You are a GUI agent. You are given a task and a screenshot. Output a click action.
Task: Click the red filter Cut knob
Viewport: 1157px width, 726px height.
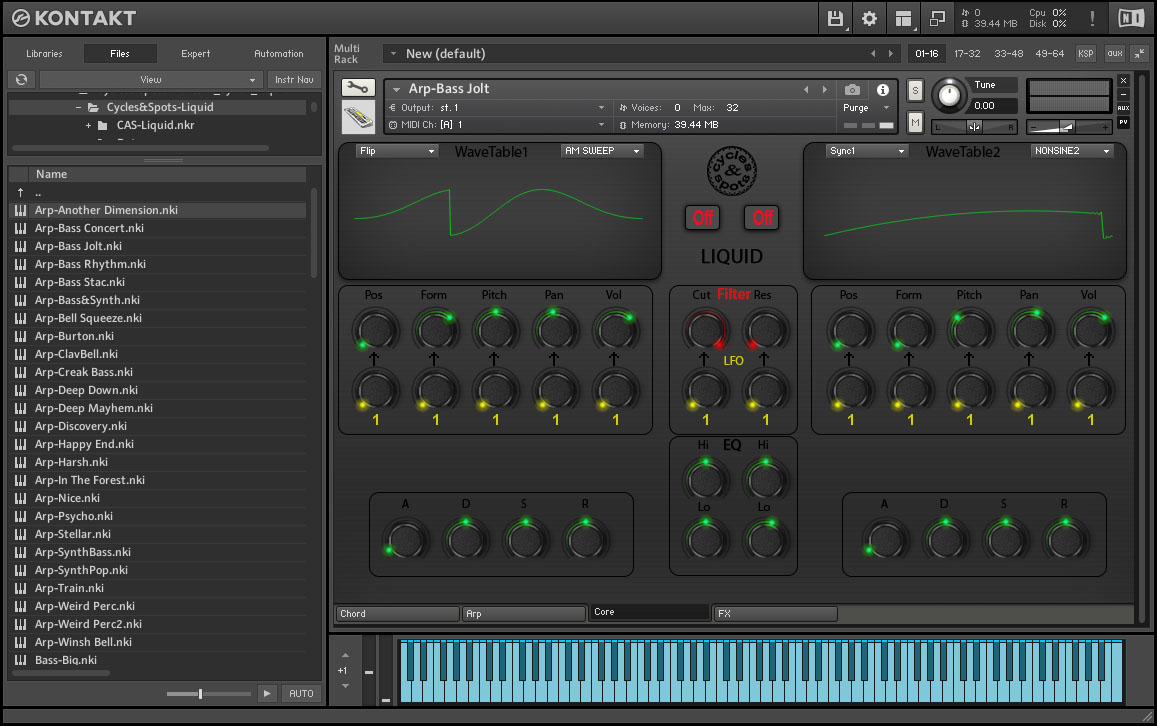click(705, 329)
